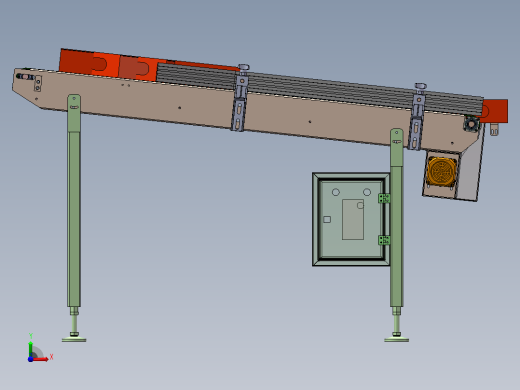Screen dimensions: 520x390
Task: Select the right guide rail bracket
Action: (x=416, y=122)
